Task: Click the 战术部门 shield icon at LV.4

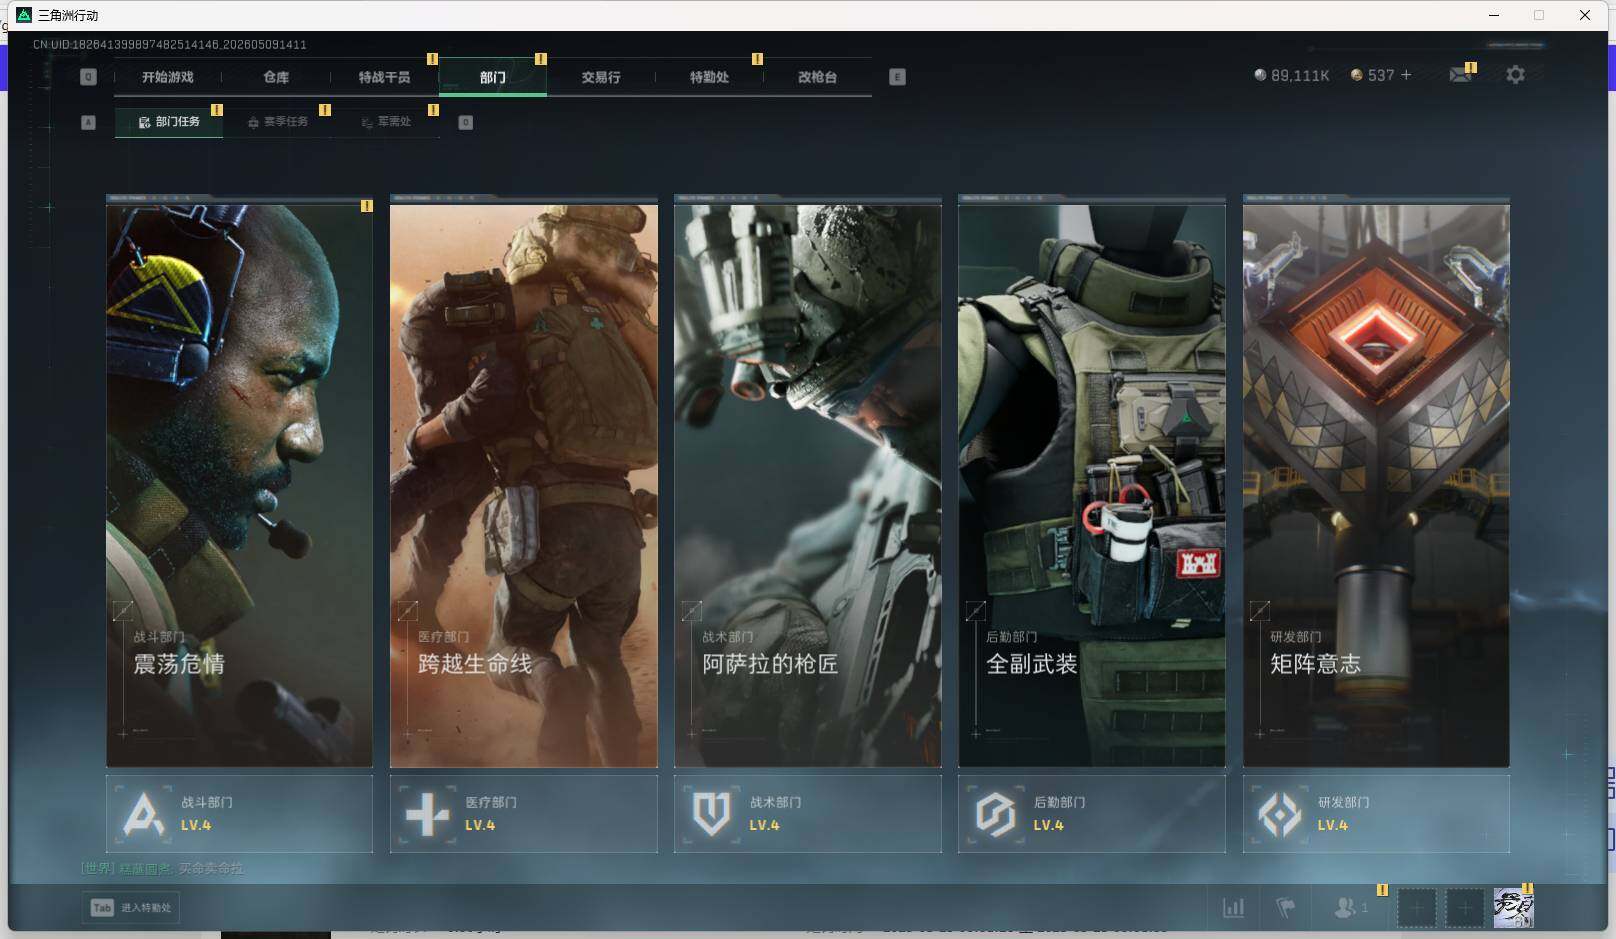Action: point(711,814)
